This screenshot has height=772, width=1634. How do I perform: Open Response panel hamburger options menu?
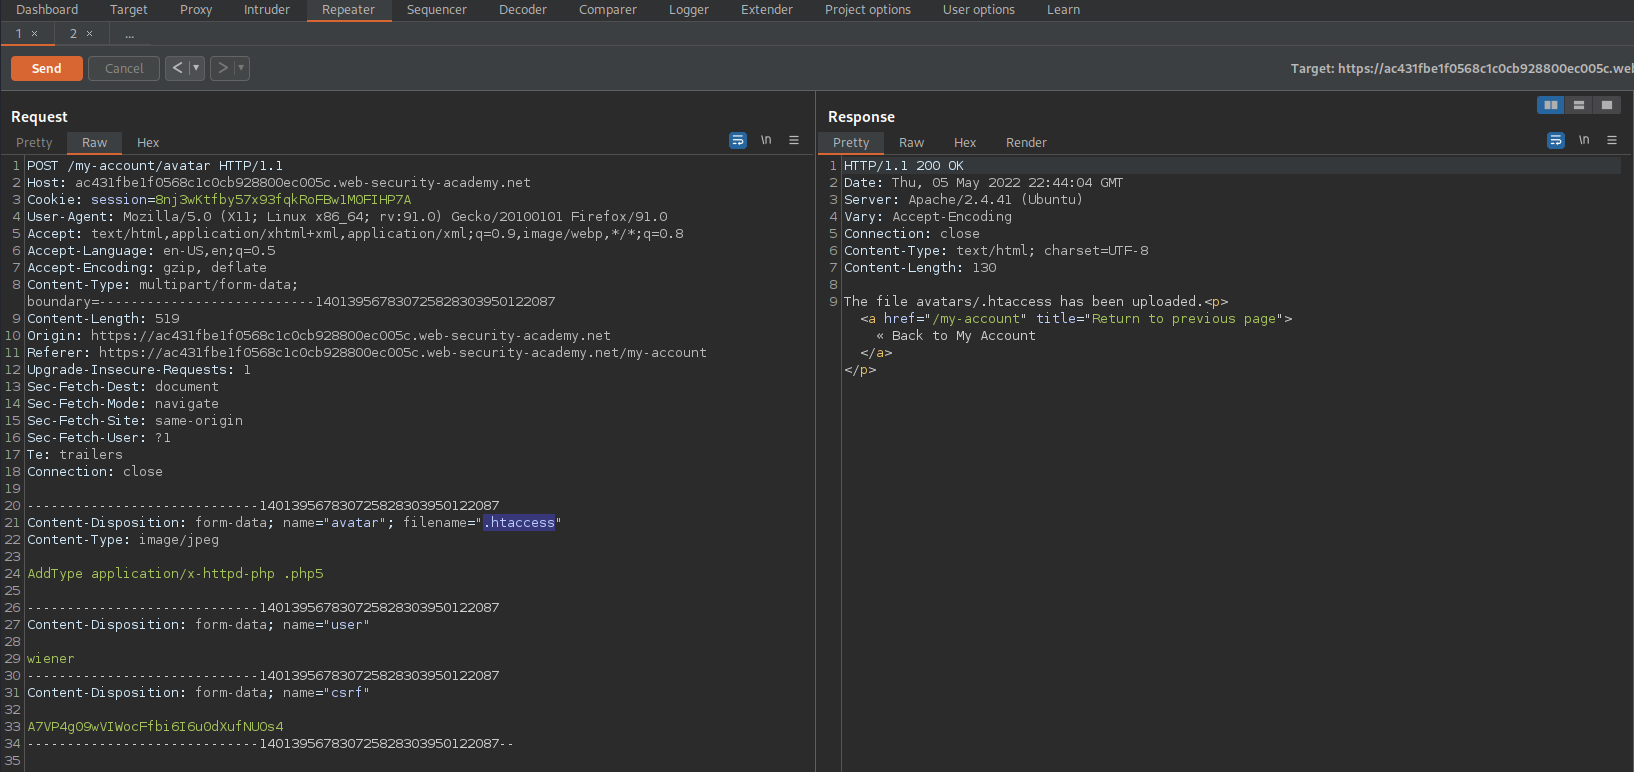pyautogui.click(x=1612, y=141)
